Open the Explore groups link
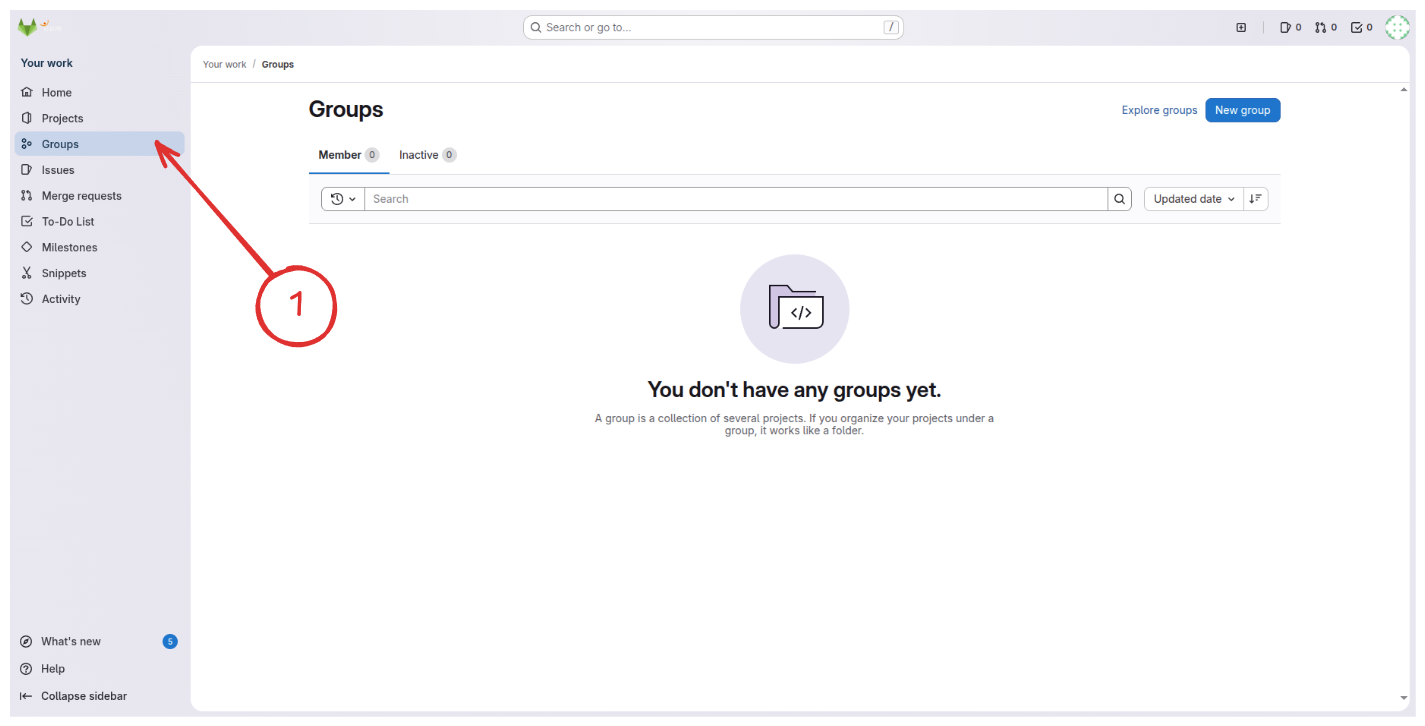 point(1158,110)
